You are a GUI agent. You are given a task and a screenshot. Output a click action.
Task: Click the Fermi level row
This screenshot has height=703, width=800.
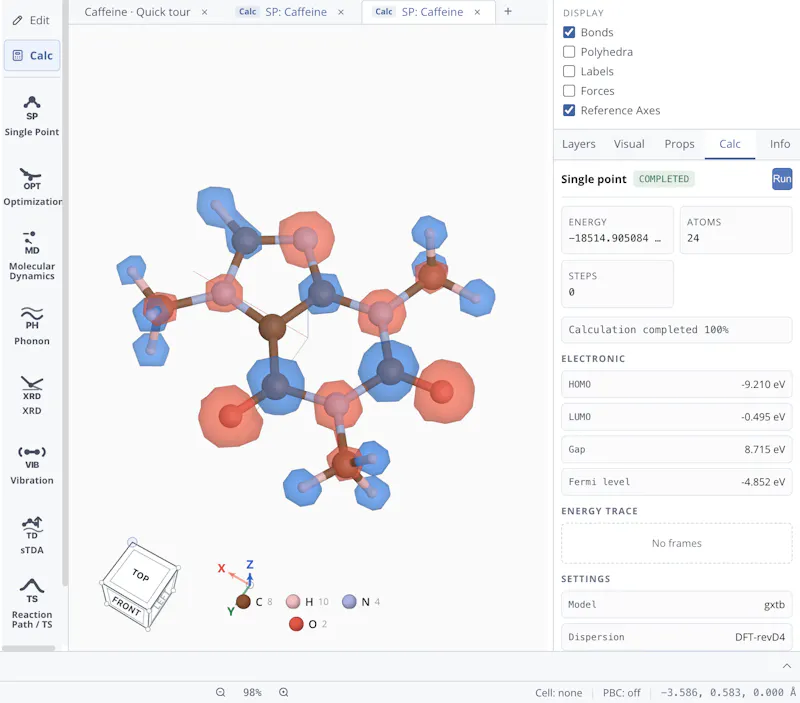tap(677, 482)
